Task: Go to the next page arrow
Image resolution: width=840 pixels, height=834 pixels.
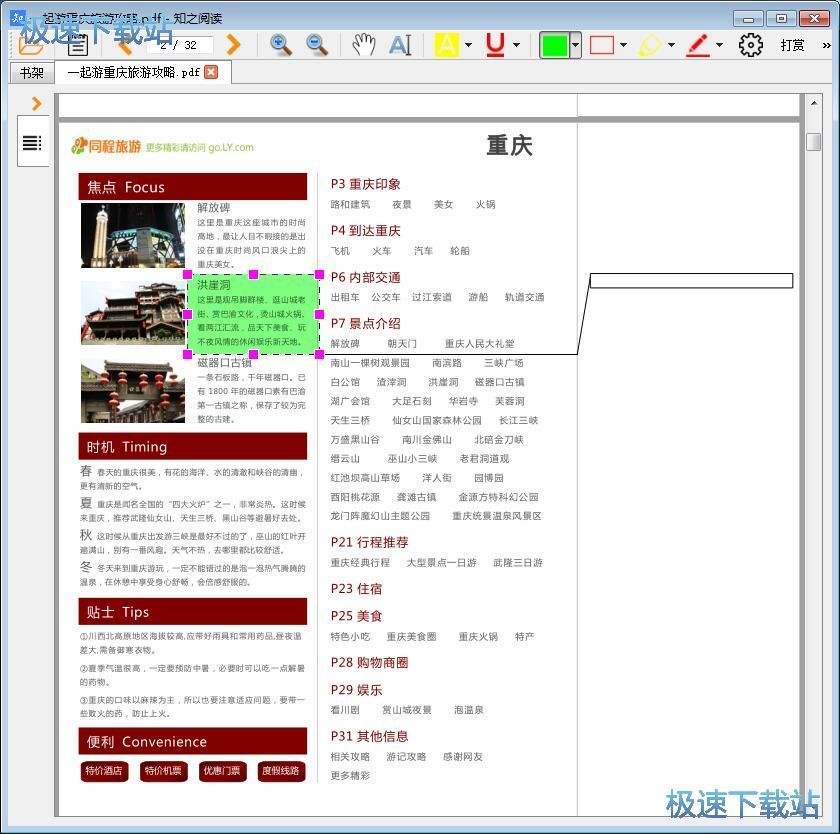Action: coord(233,45)
